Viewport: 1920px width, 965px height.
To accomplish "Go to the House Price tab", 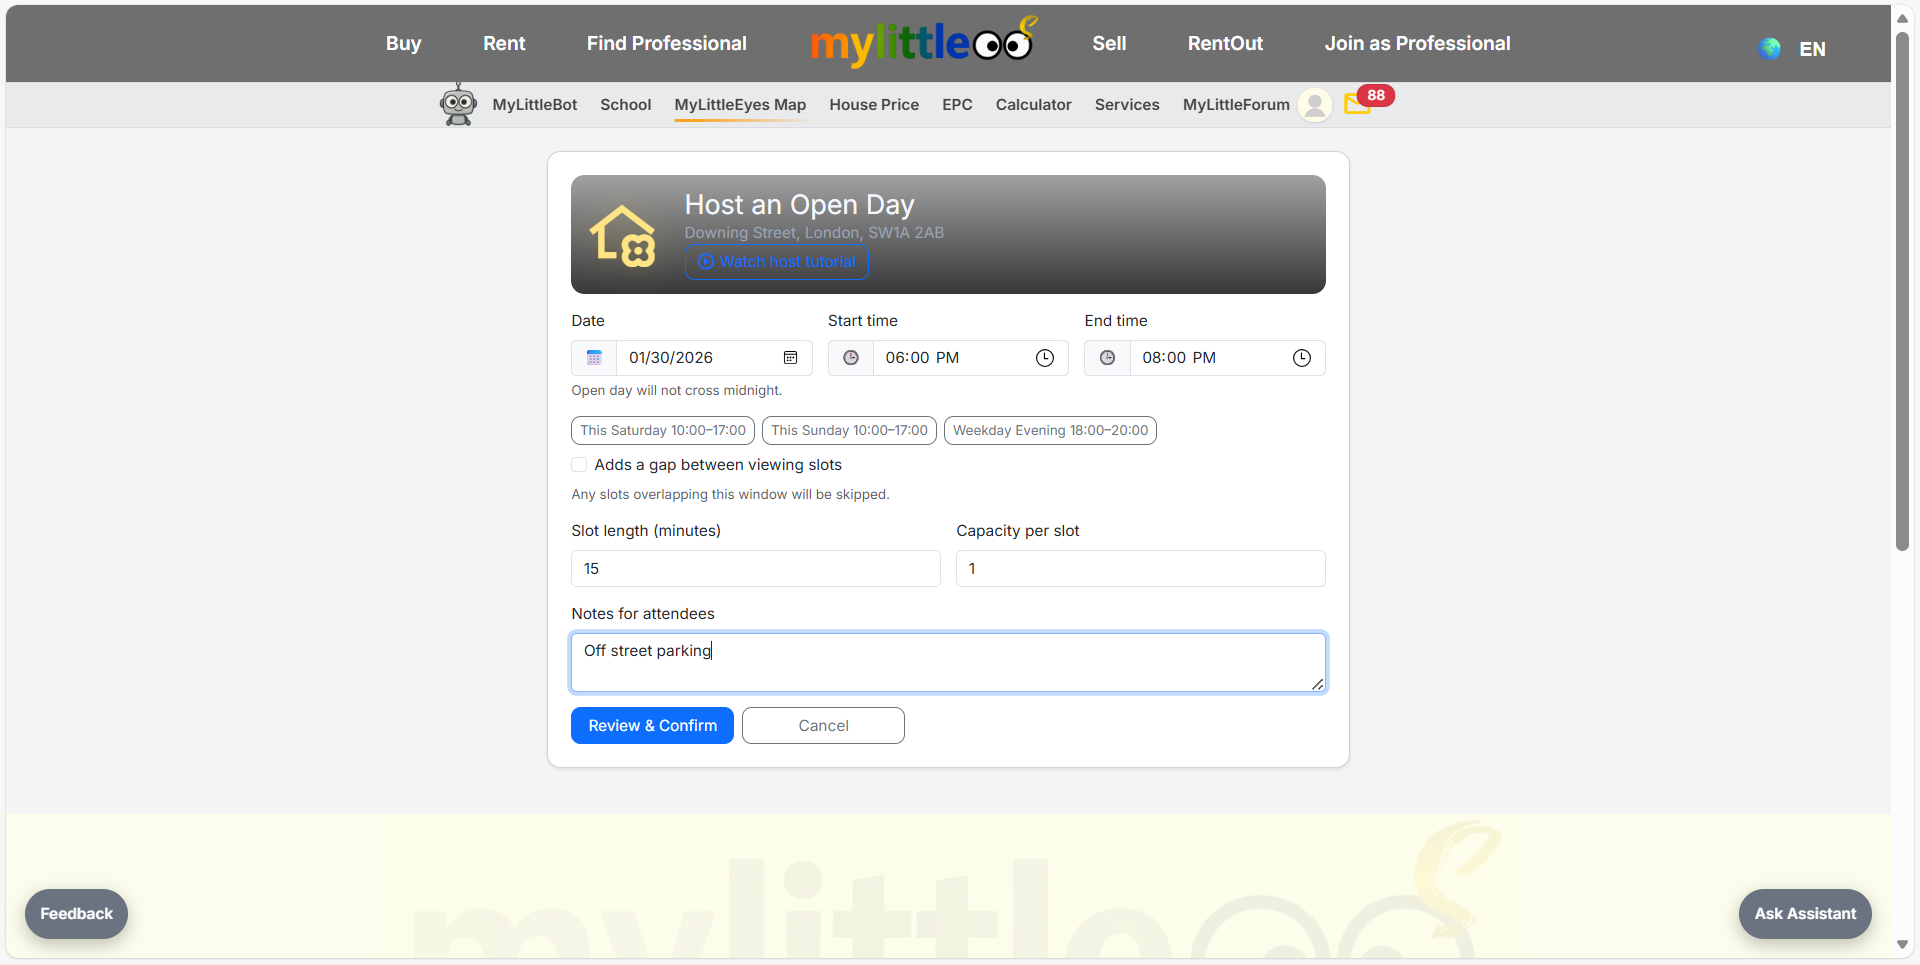I will pos(873,105).
